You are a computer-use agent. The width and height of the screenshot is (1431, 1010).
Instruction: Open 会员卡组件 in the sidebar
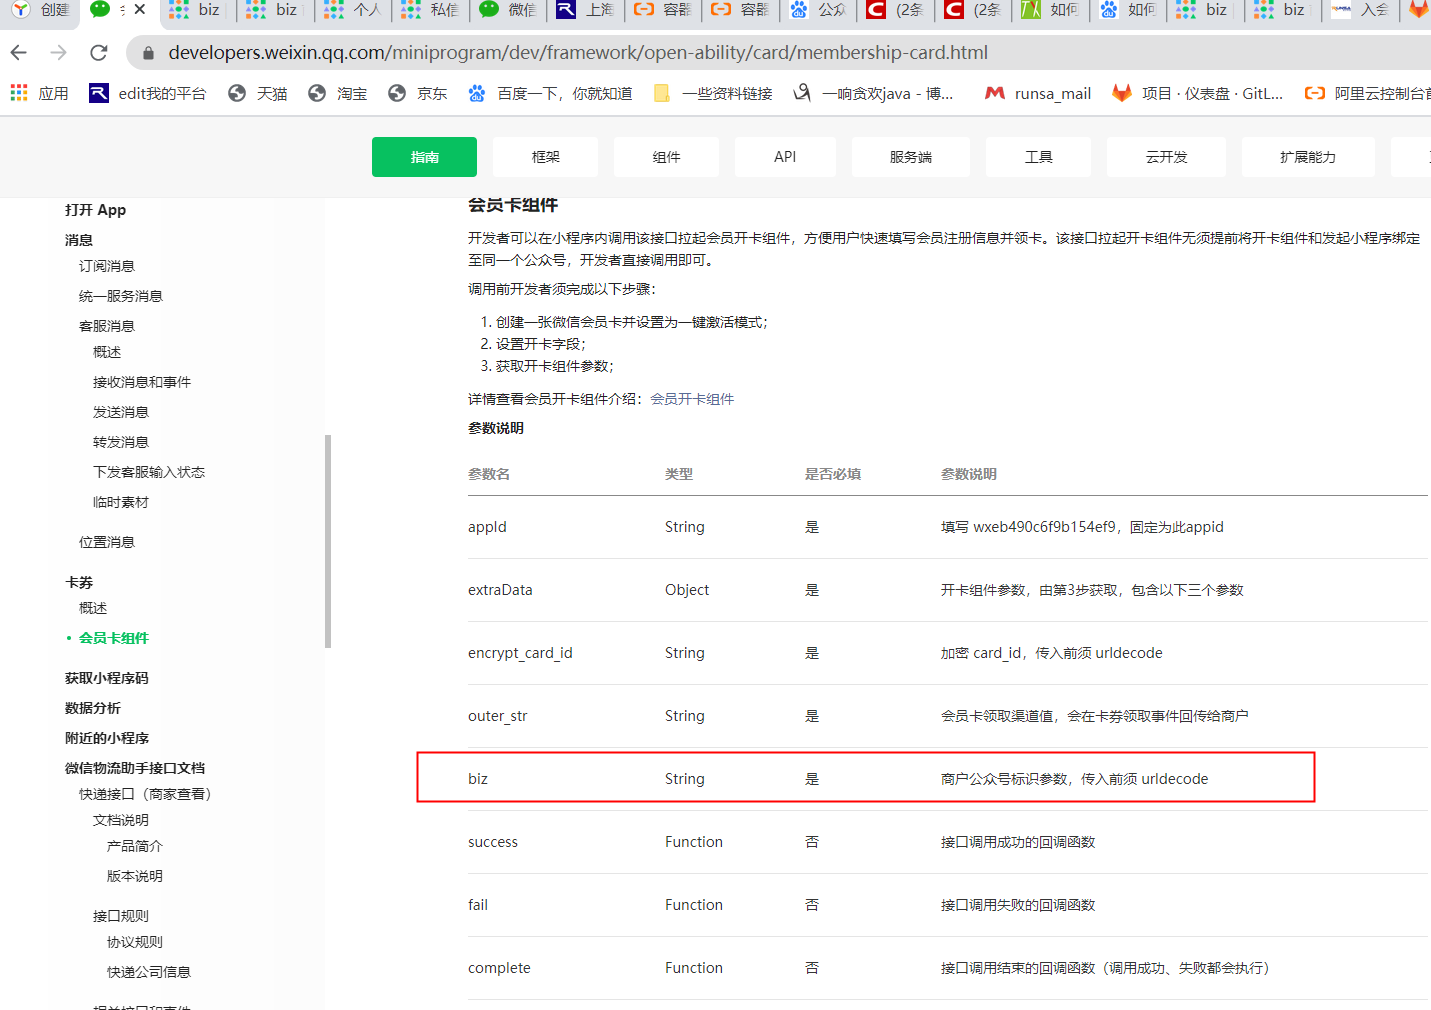114,638
